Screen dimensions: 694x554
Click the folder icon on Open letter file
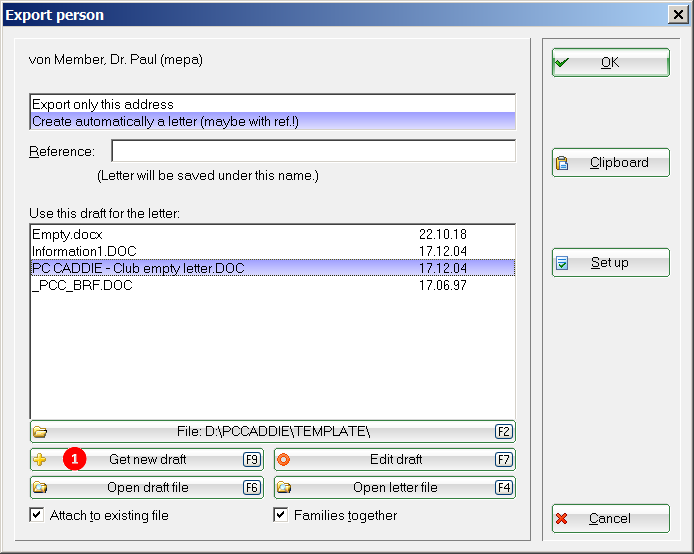click(x=284, y=488)
